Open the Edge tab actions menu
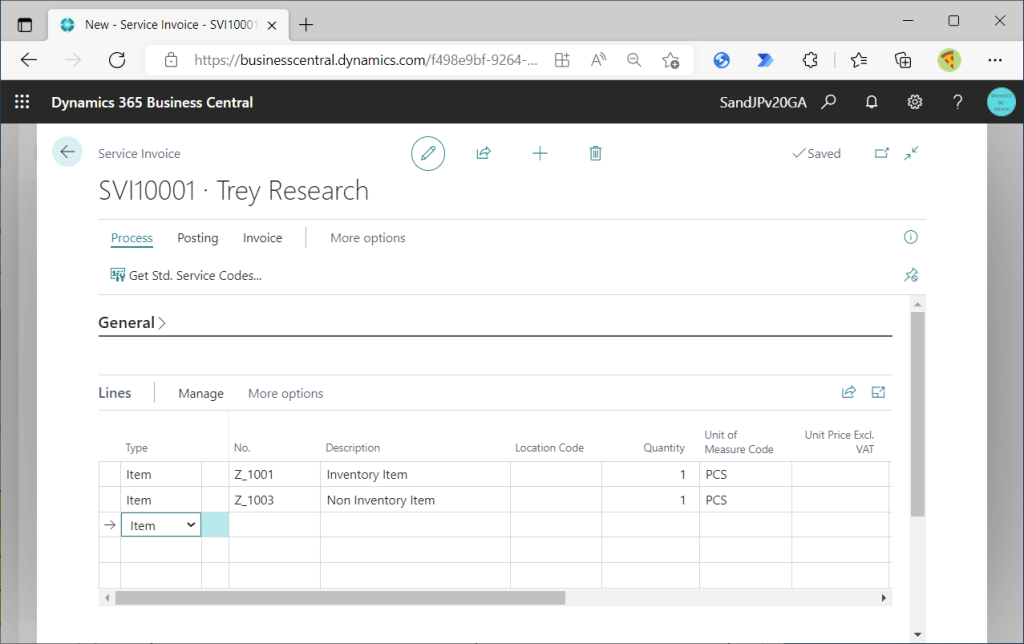 tap(25, 25)
